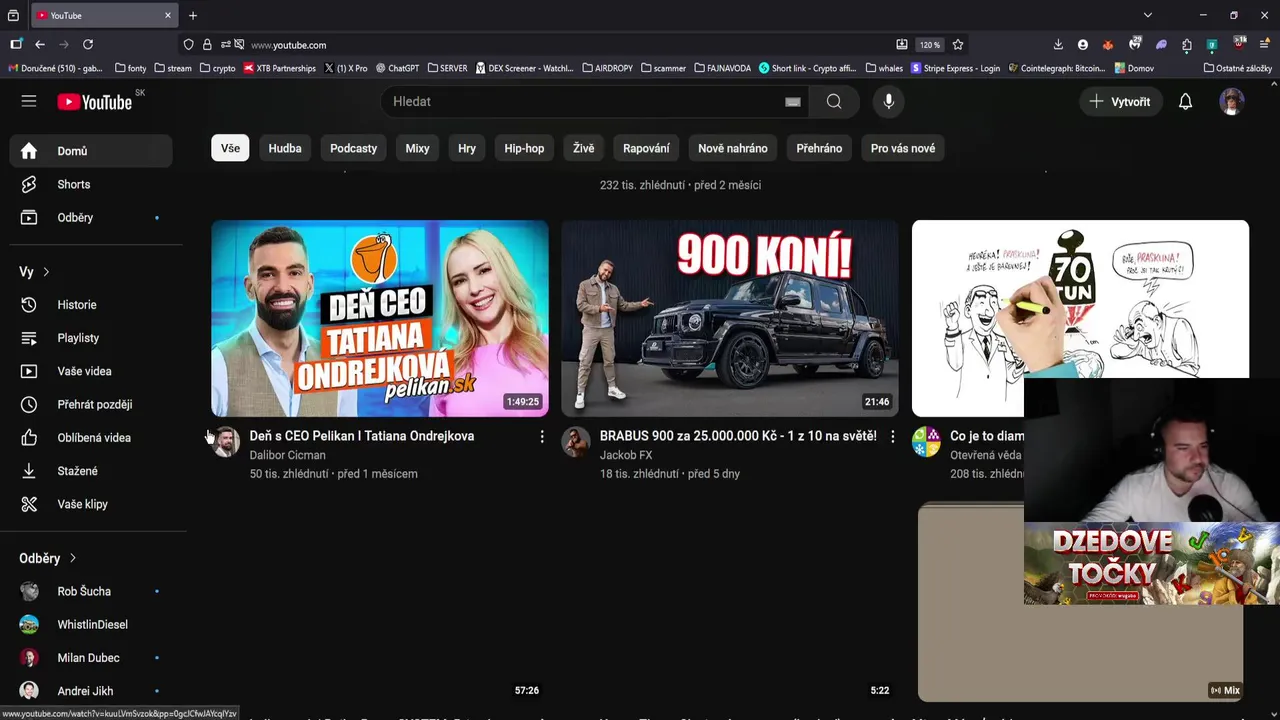
Task: Reload the page with refresh icon
Action: coord(88,45)
